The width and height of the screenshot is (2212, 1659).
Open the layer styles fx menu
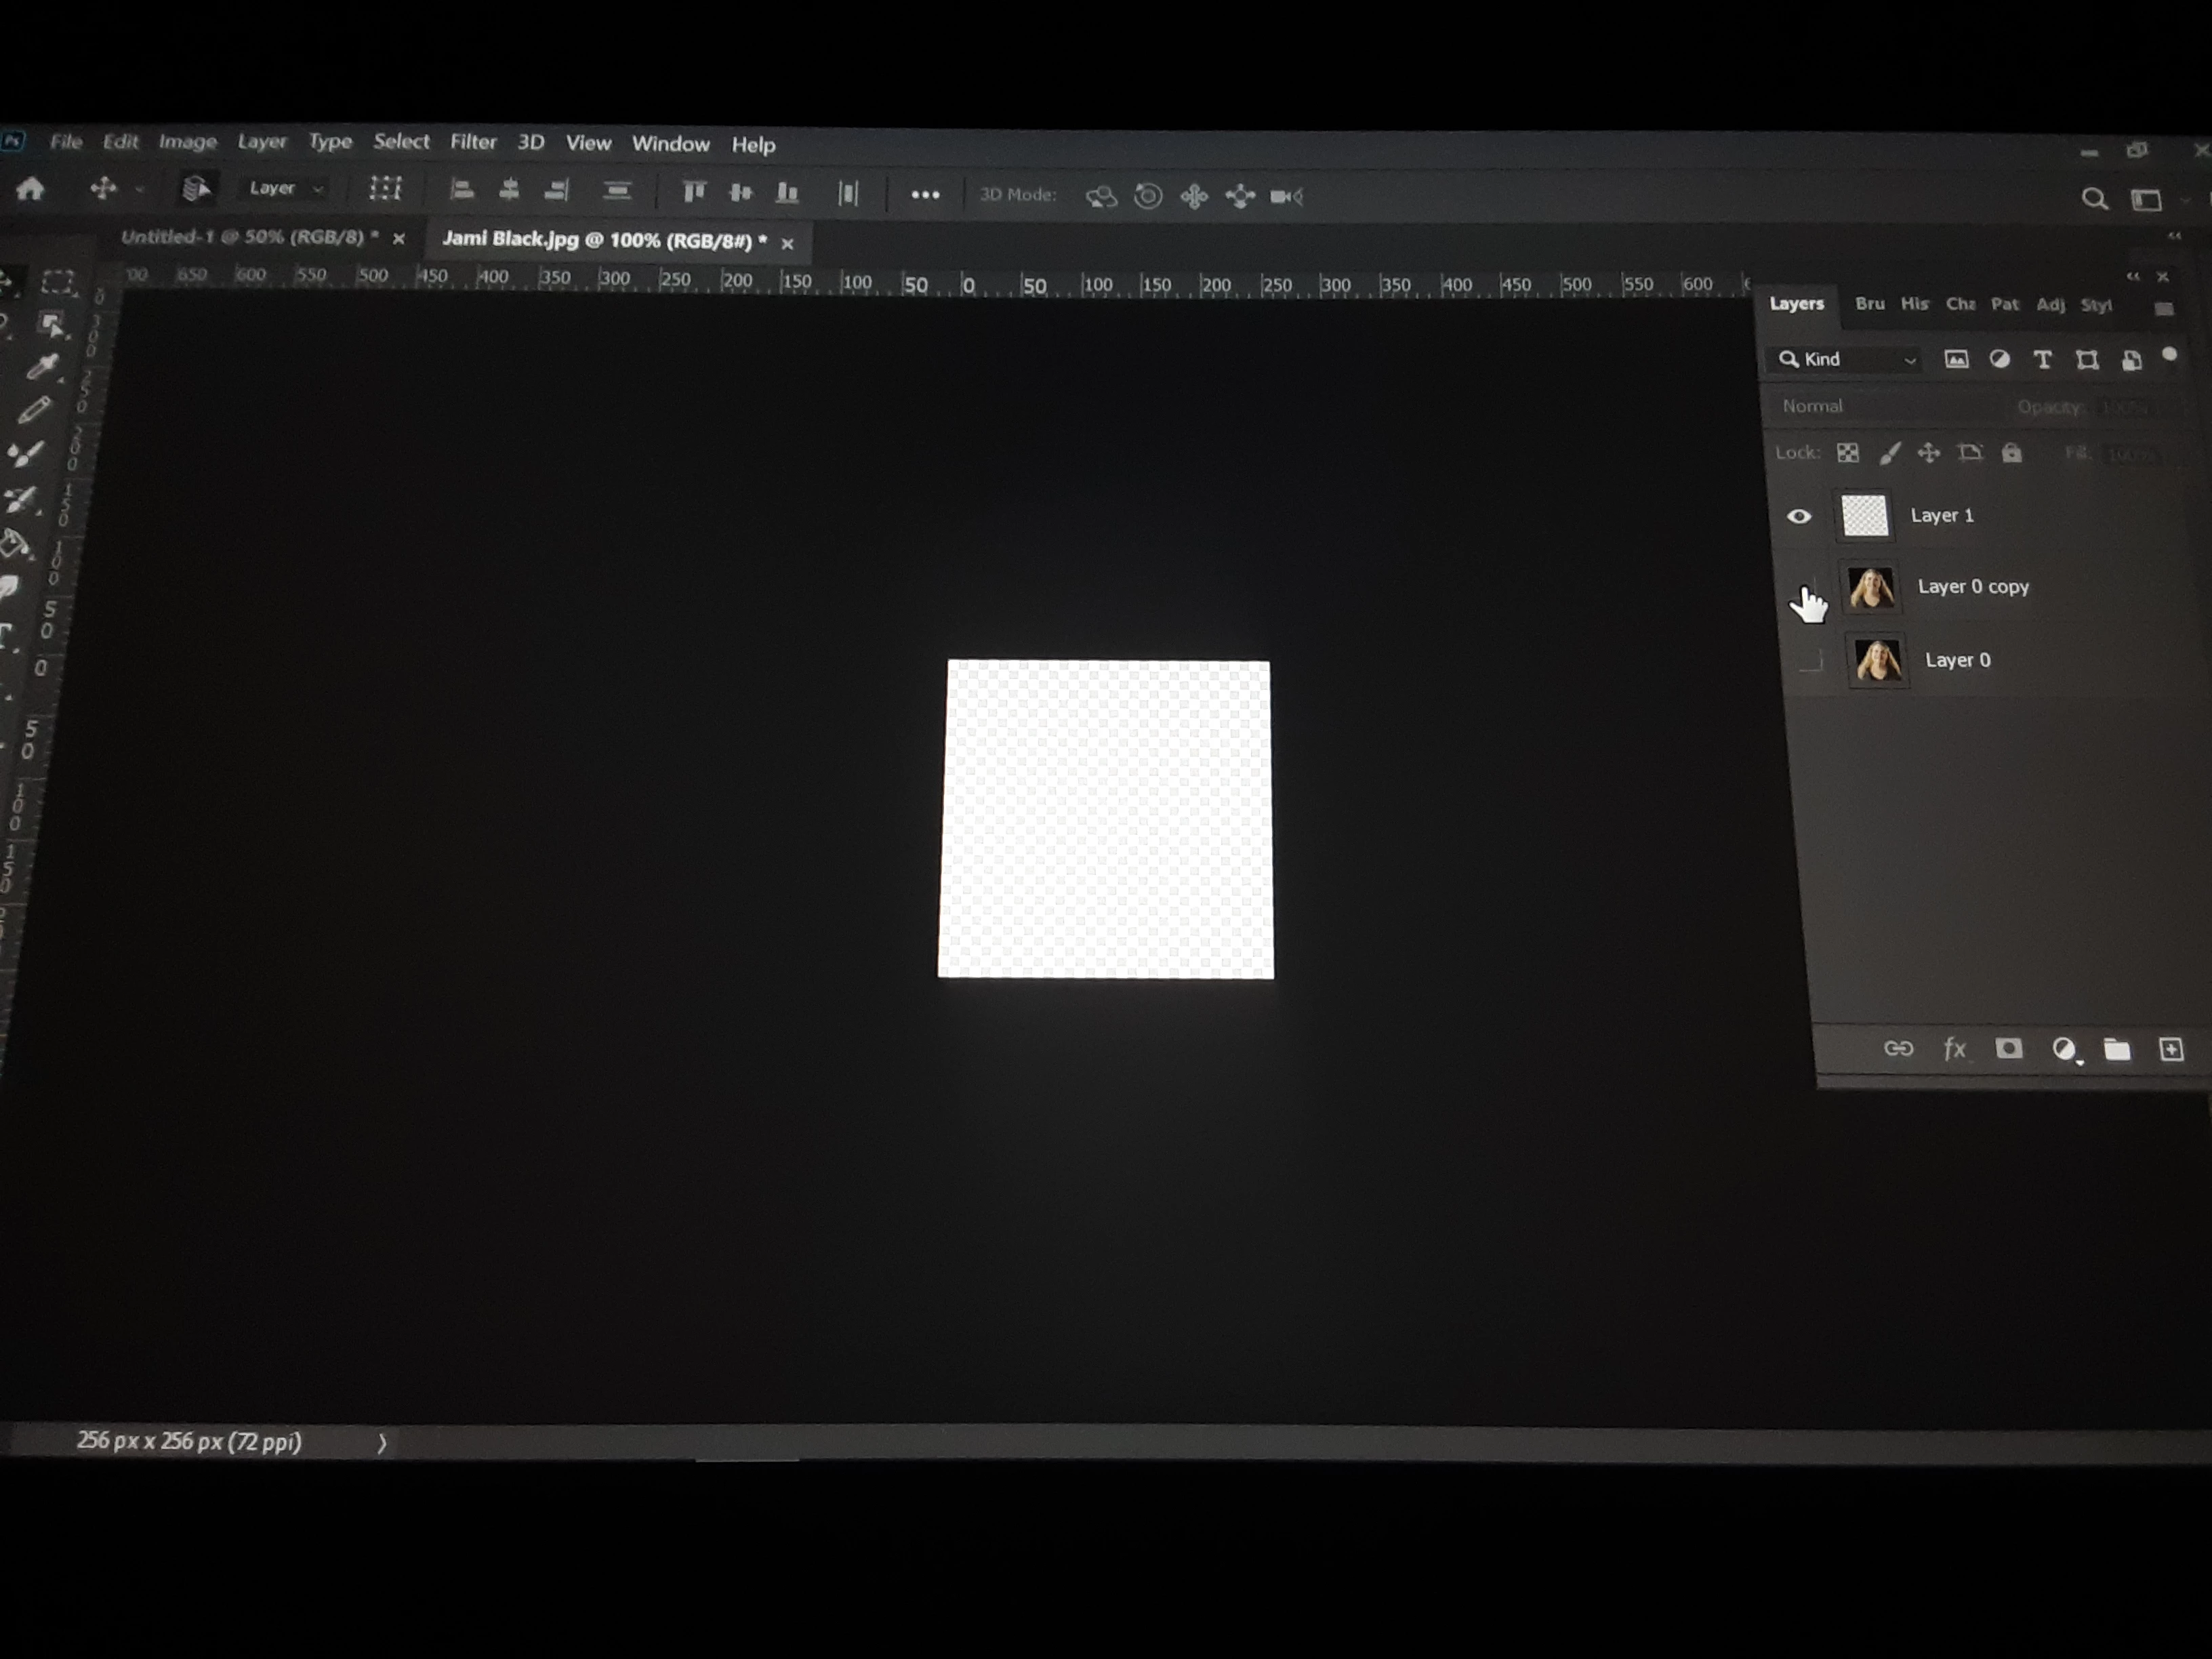(x=1954, y=1048)
